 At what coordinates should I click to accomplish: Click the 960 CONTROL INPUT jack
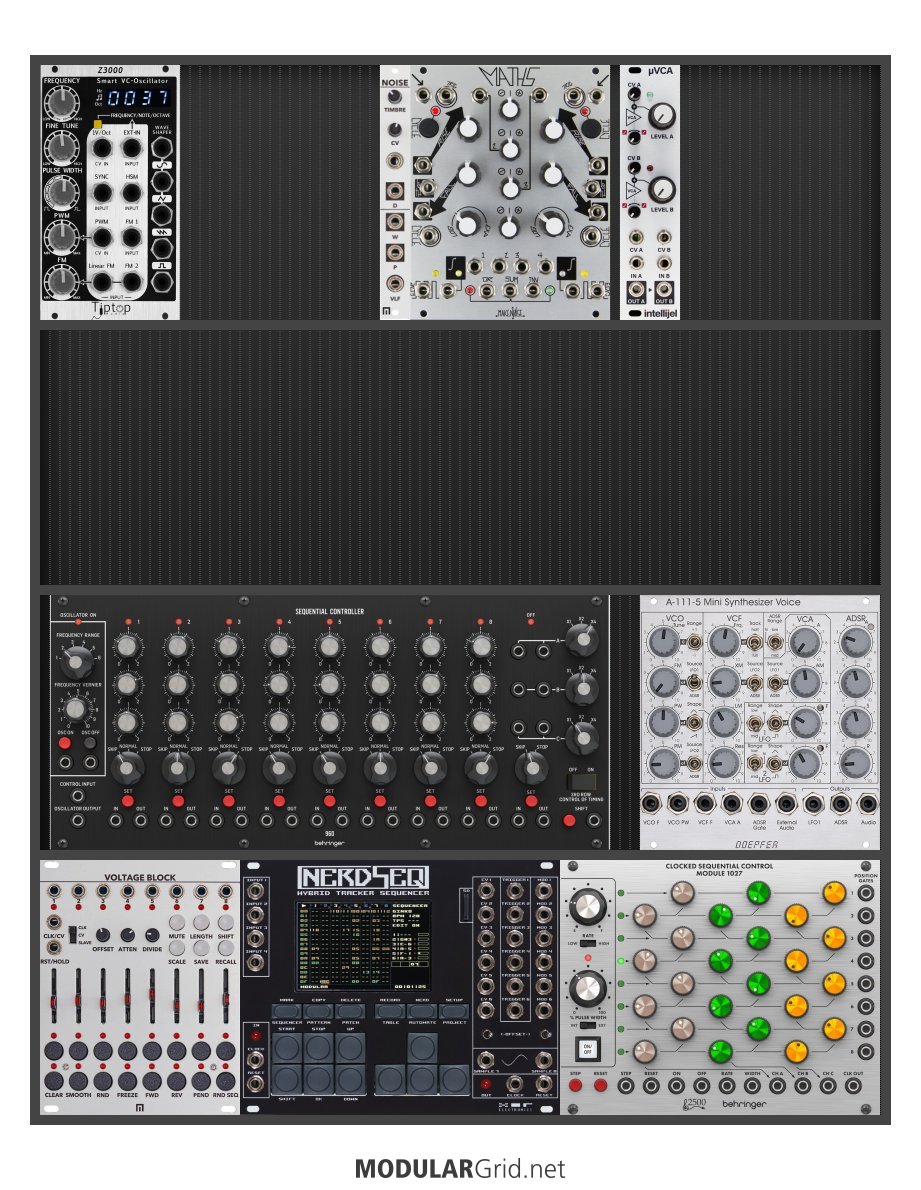pos(77,795)
